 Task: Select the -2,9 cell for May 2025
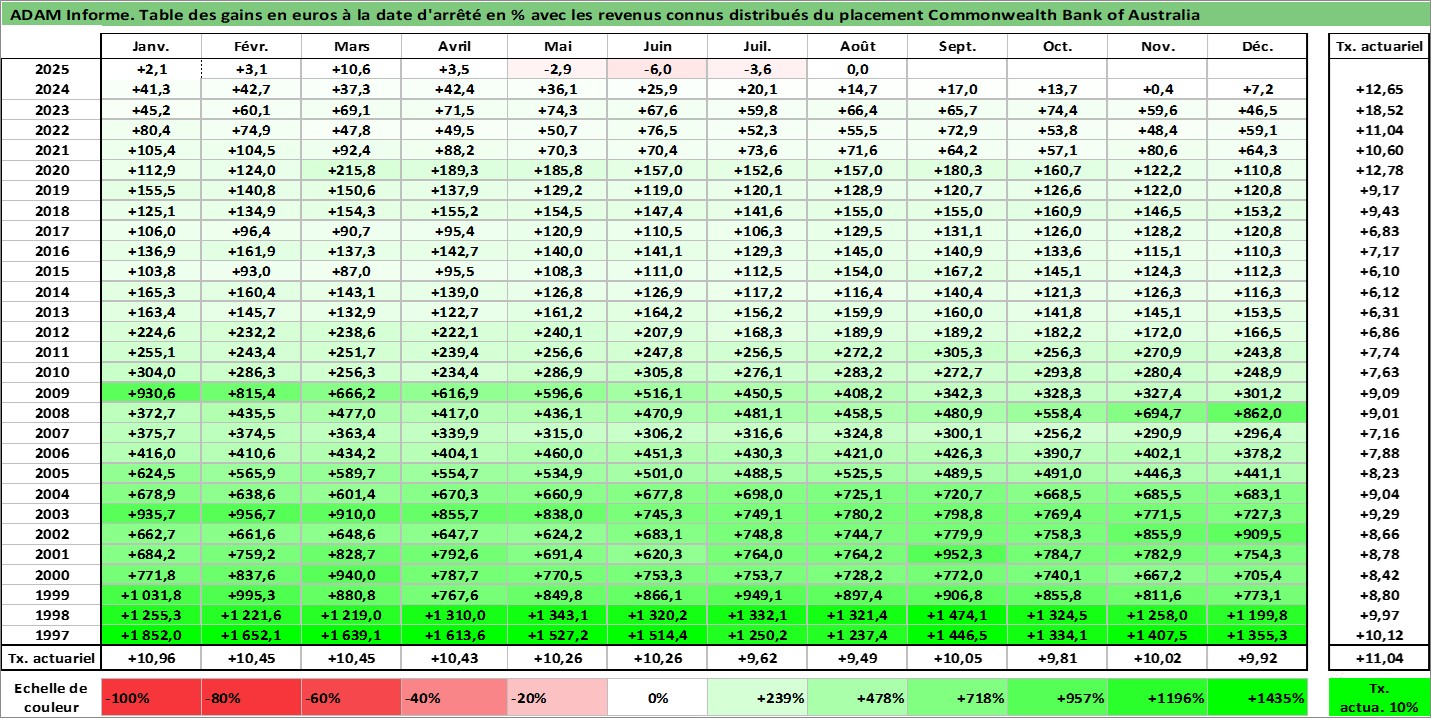(x=557, y=69)
